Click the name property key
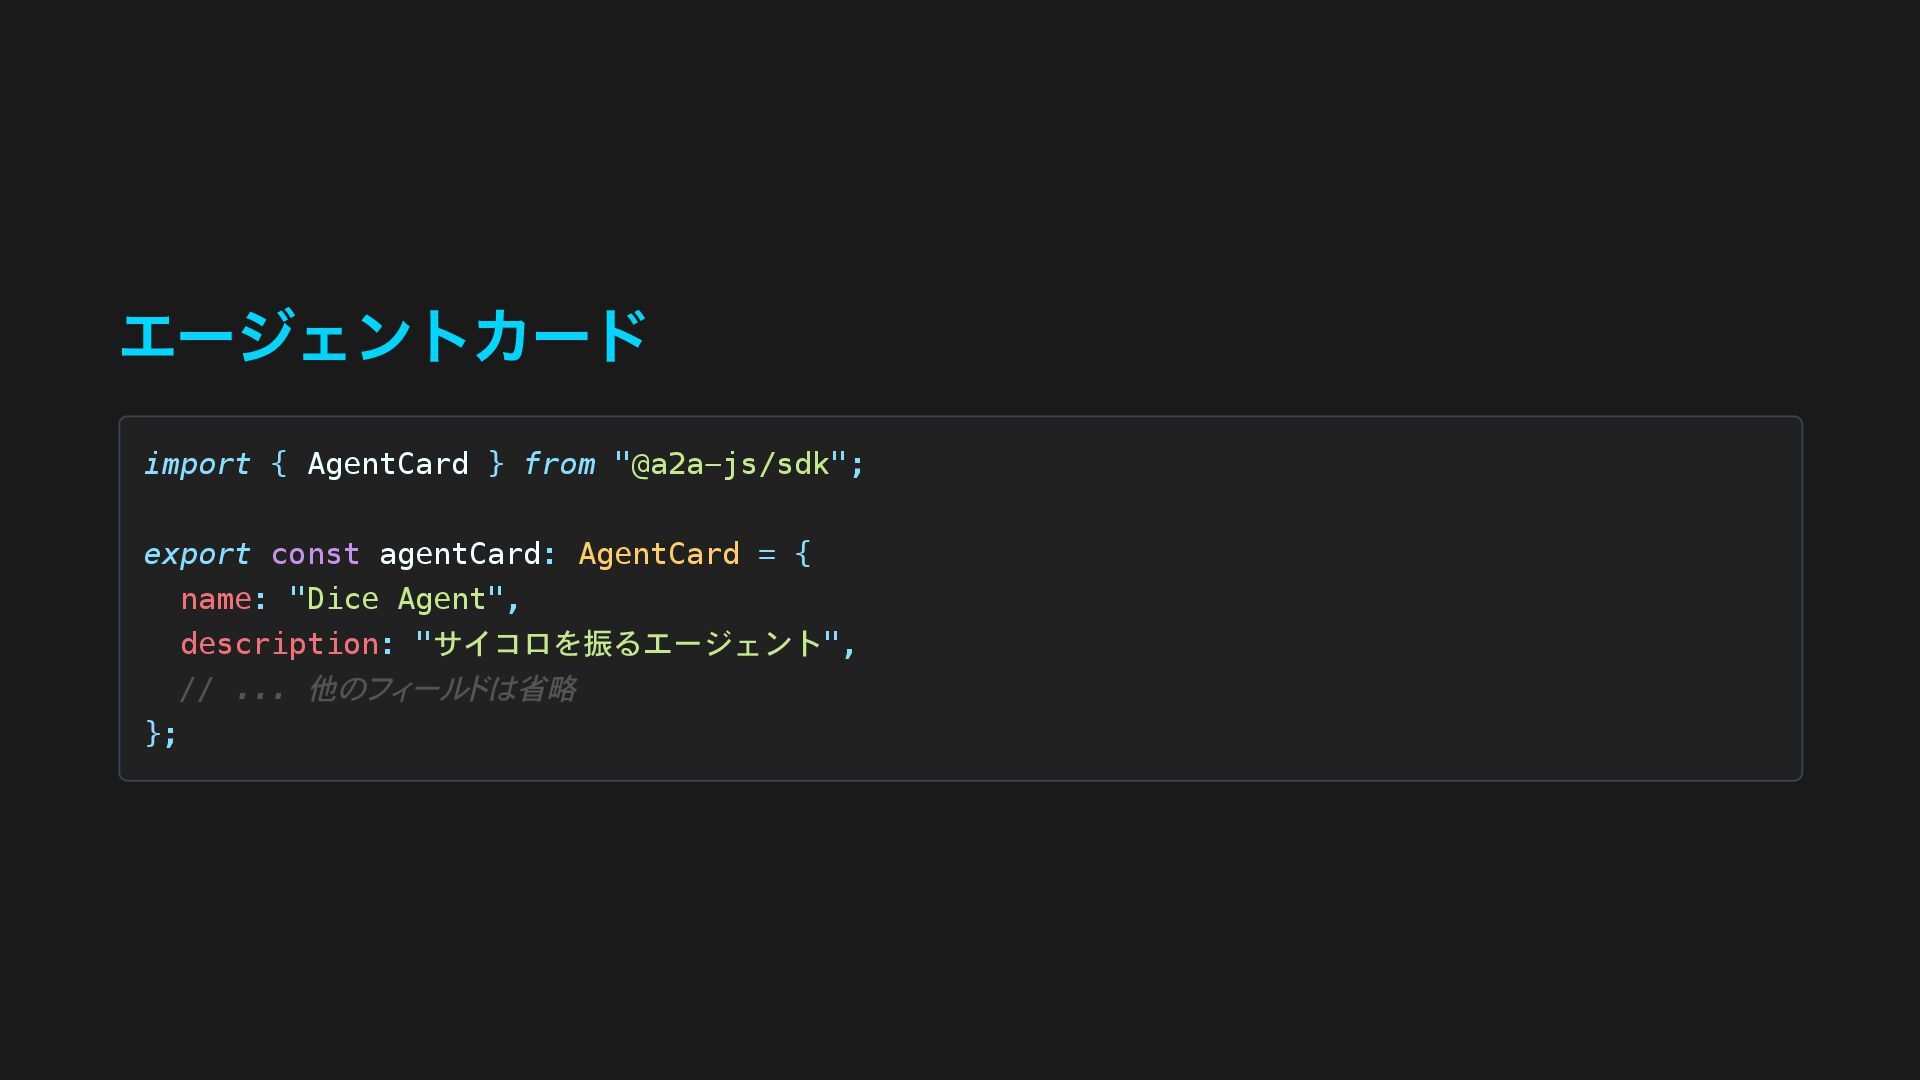 (x=216, y=599)
